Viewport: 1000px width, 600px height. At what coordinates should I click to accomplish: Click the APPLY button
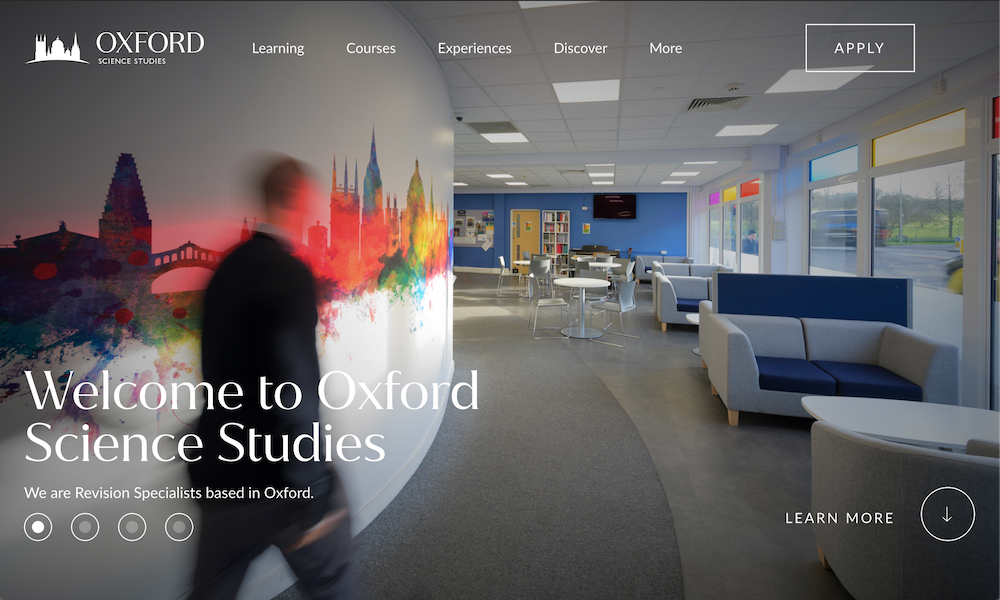click(860, 48)
